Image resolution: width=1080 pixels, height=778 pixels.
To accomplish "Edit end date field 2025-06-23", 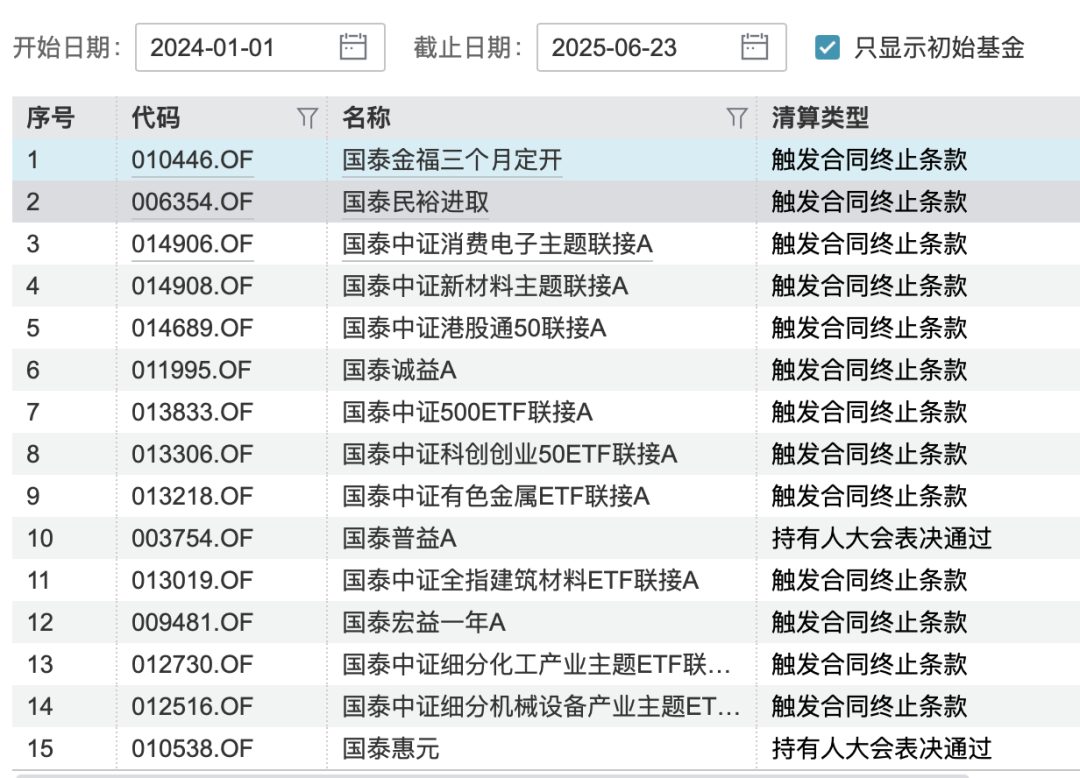I will point(661,48).
